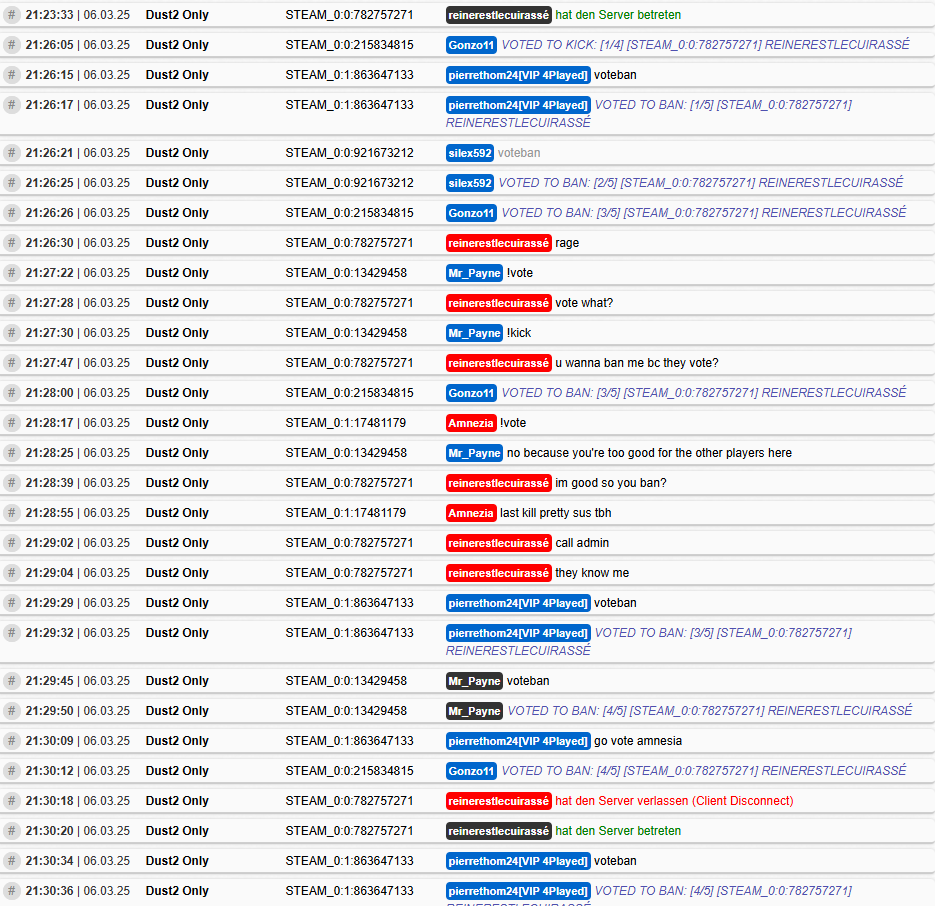Click the # icon on the 21:26:05 row

point(12,45)
